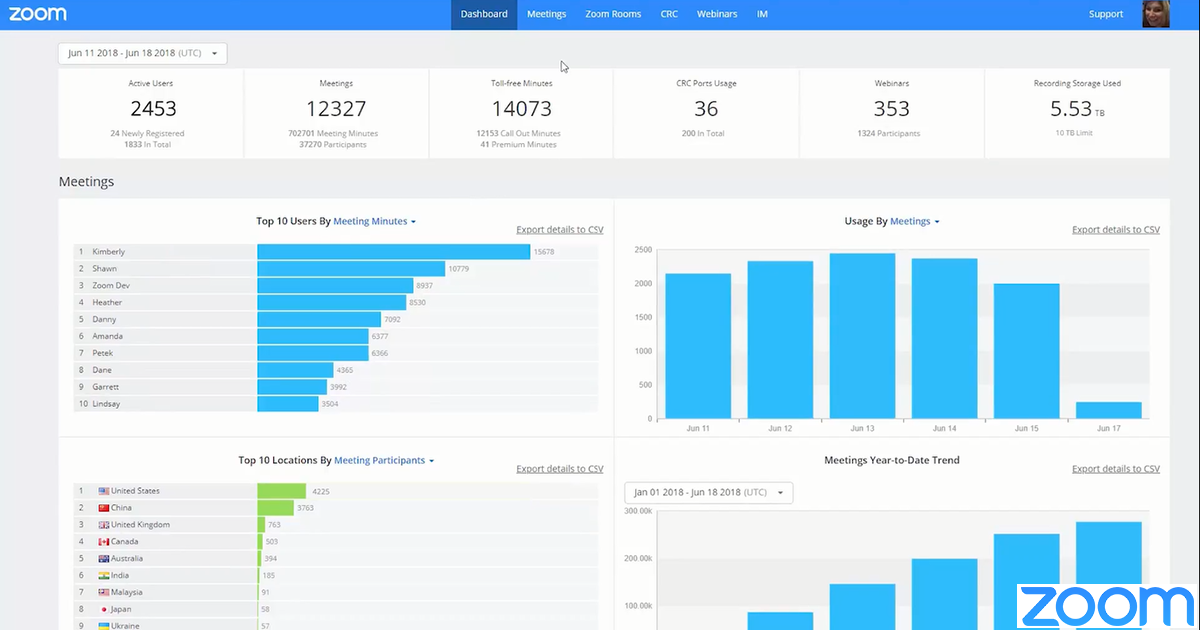Click the Zoom logo in header
The image size is (1200, 630).
click(x=38, y=14)
